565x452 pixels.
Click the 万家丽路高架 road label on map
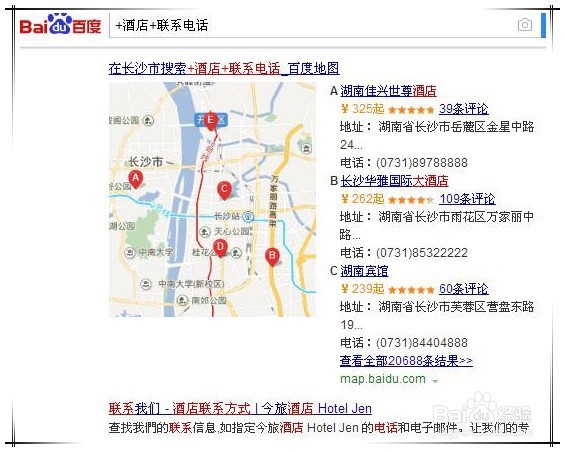[x=274, y=201]
